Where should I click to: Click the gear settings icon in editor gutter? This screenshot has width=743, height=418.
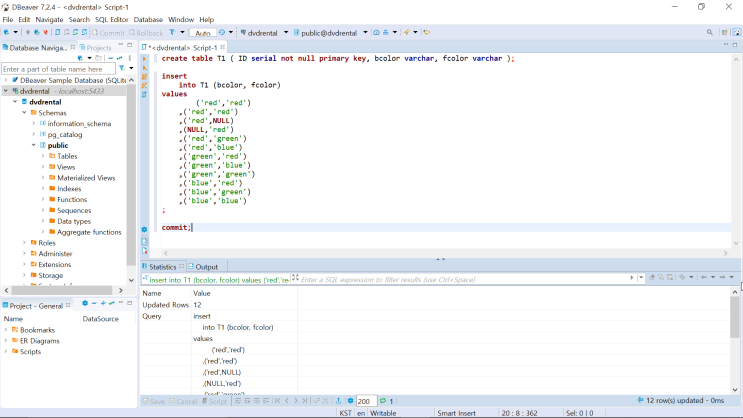pos(145,230)
